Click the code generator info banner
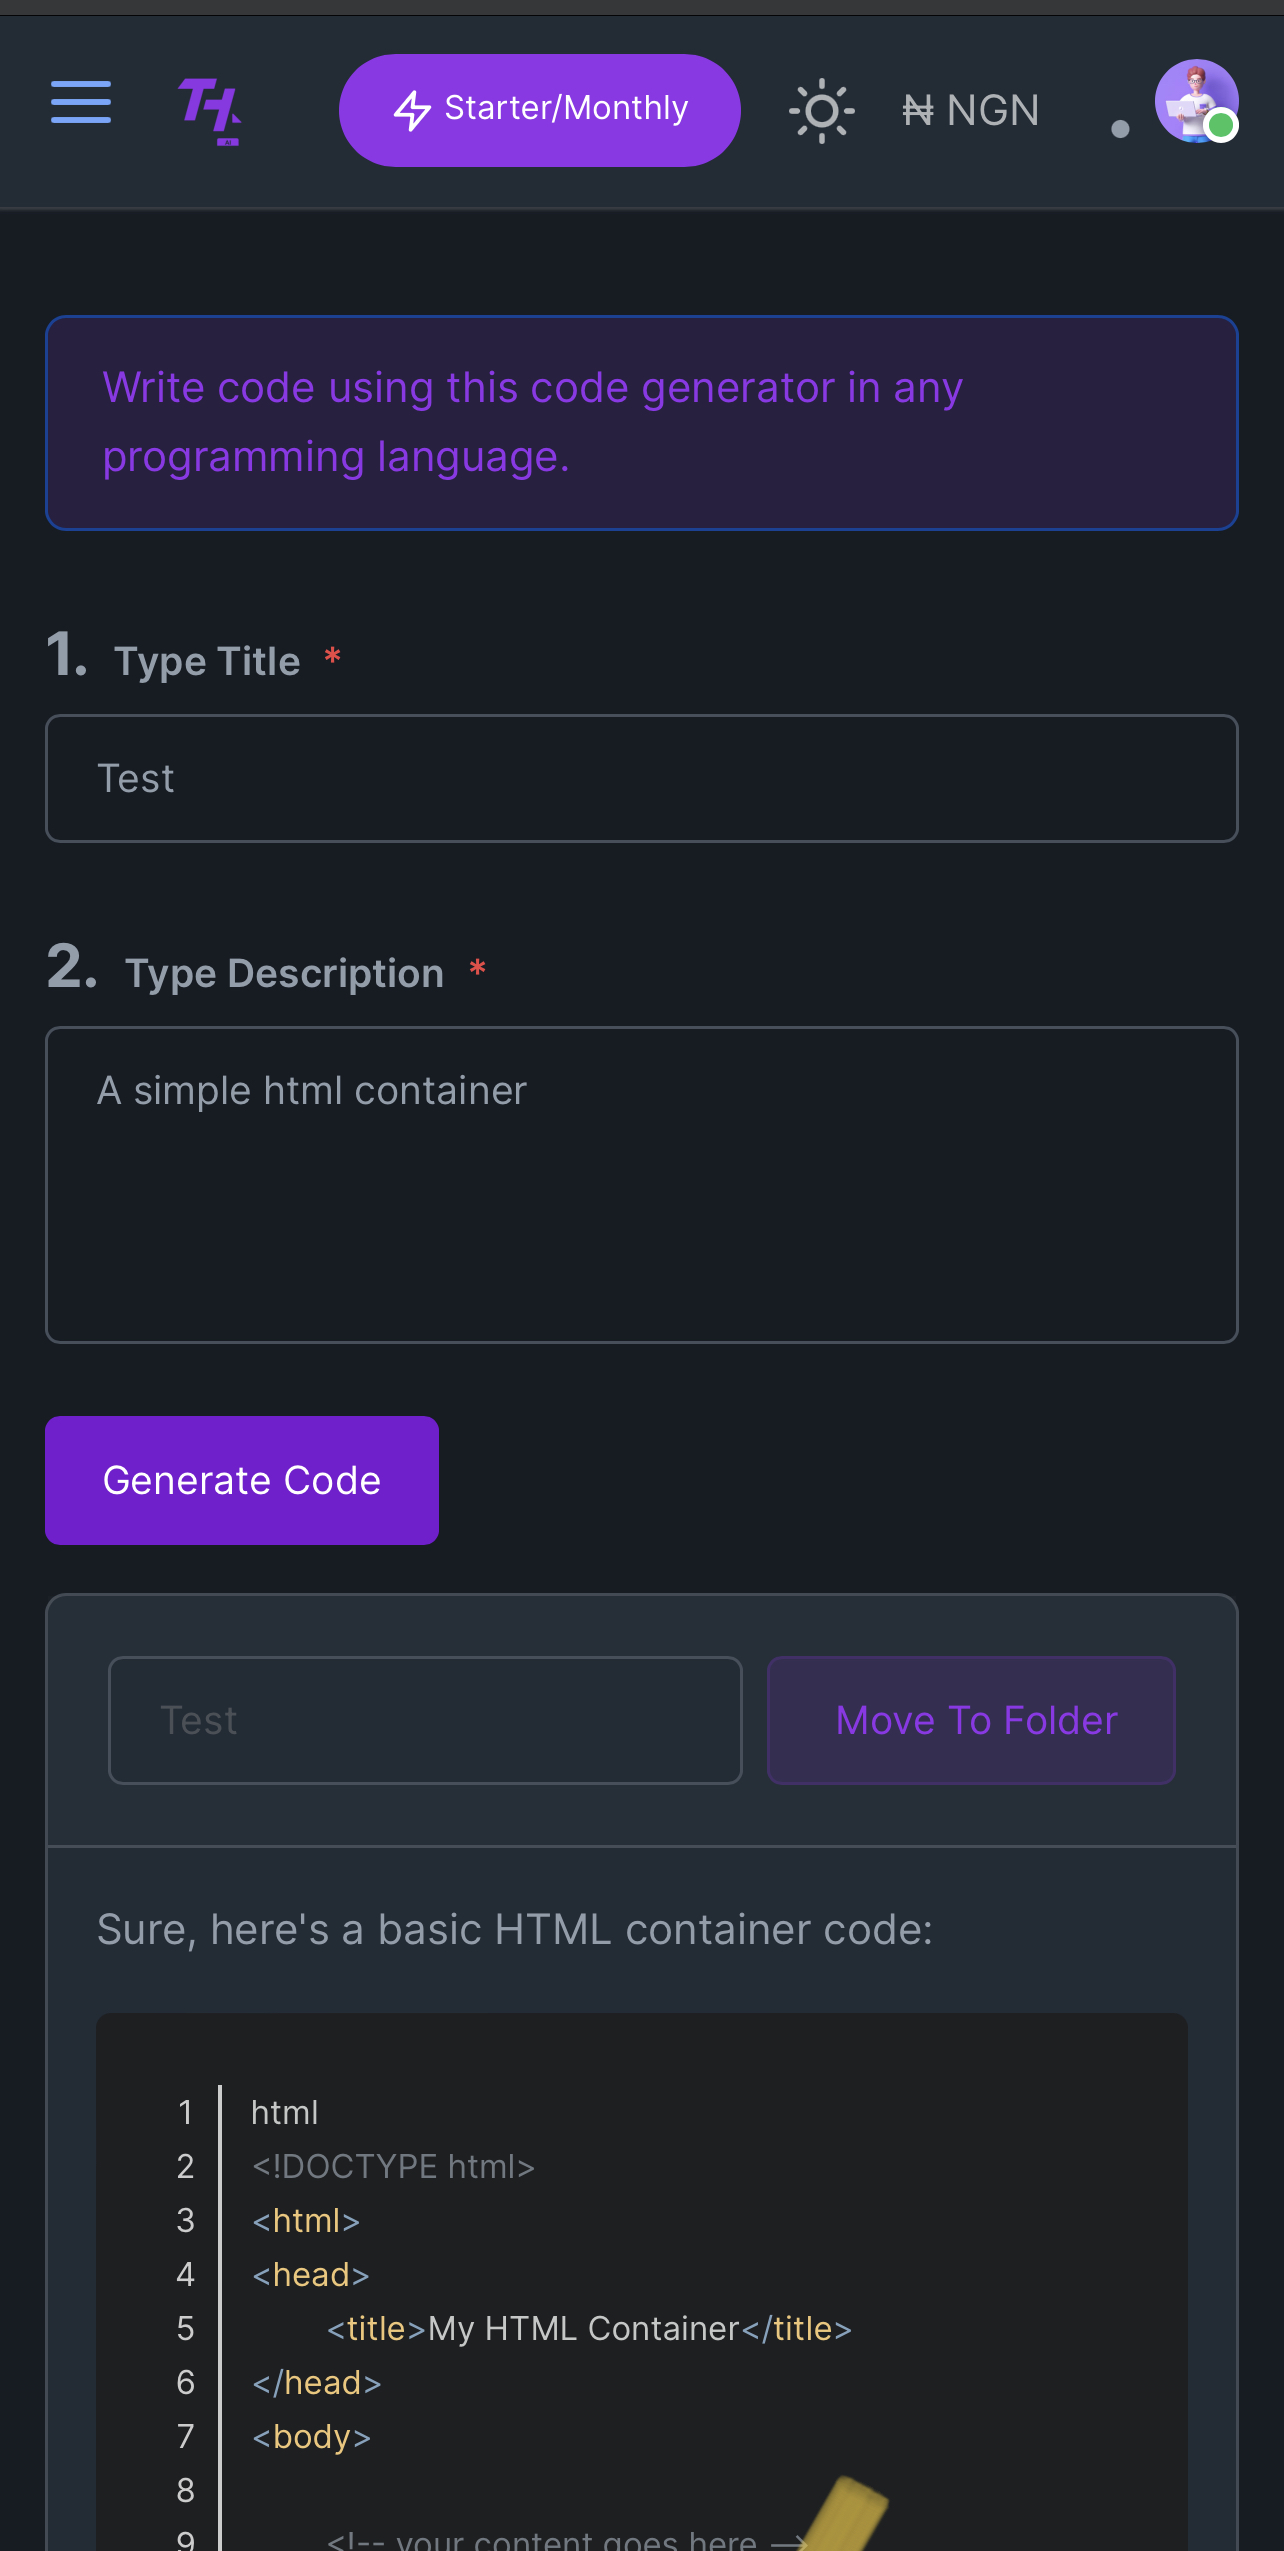Image resolution: width=1284 pixels, height=2551 pixels. click(x=641, y=423)
